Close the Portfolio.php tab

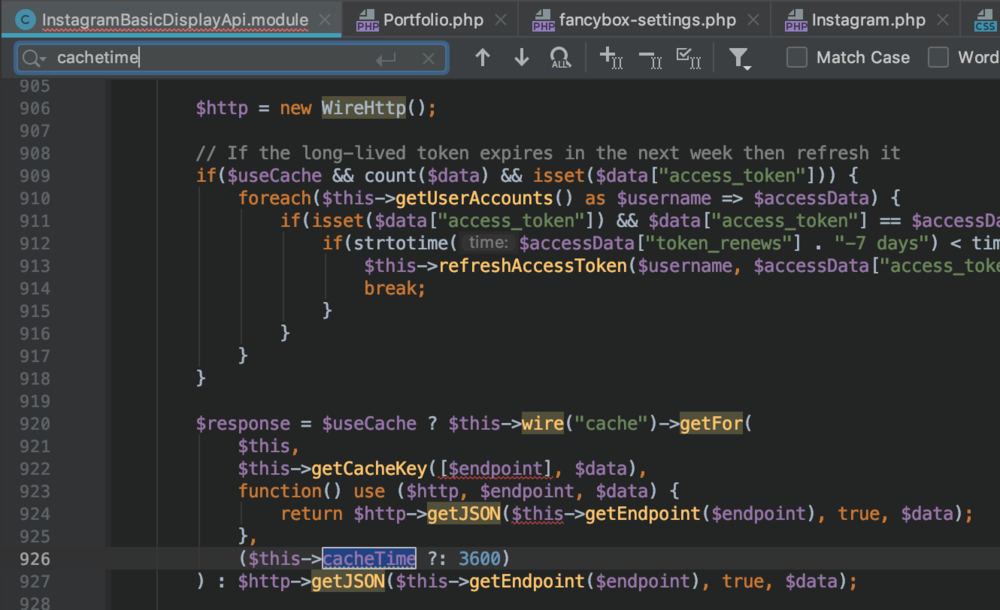point(500,20)
